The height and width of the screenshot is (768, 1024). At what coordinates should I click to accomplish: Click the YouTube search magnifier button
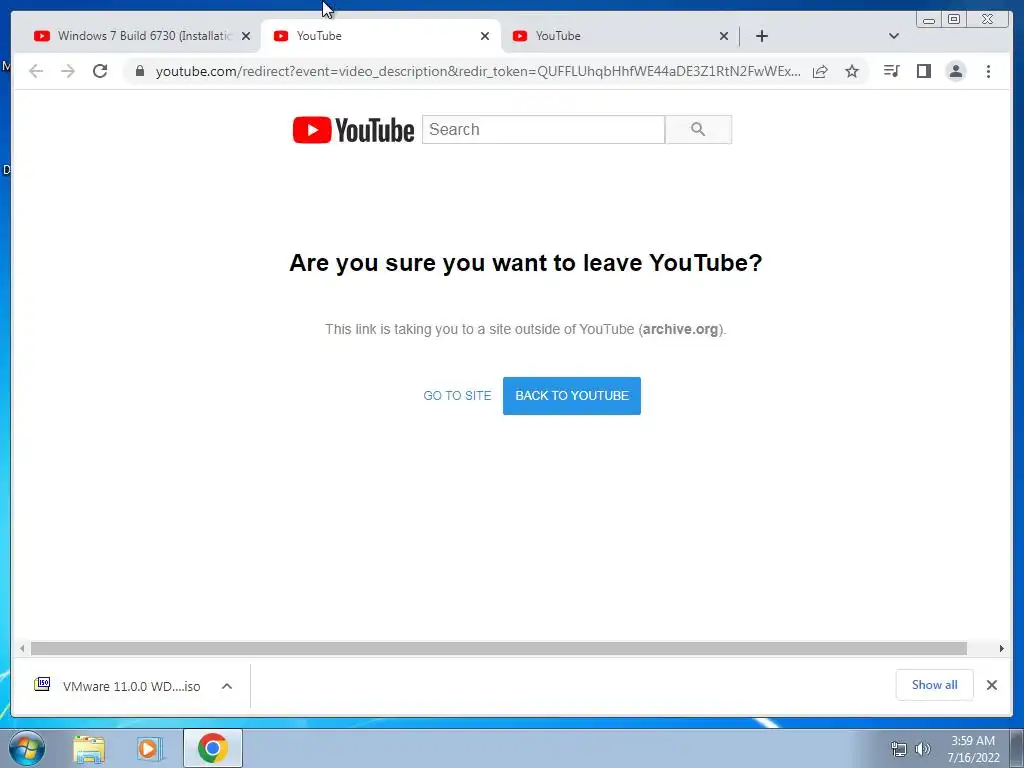pos(698,129)
